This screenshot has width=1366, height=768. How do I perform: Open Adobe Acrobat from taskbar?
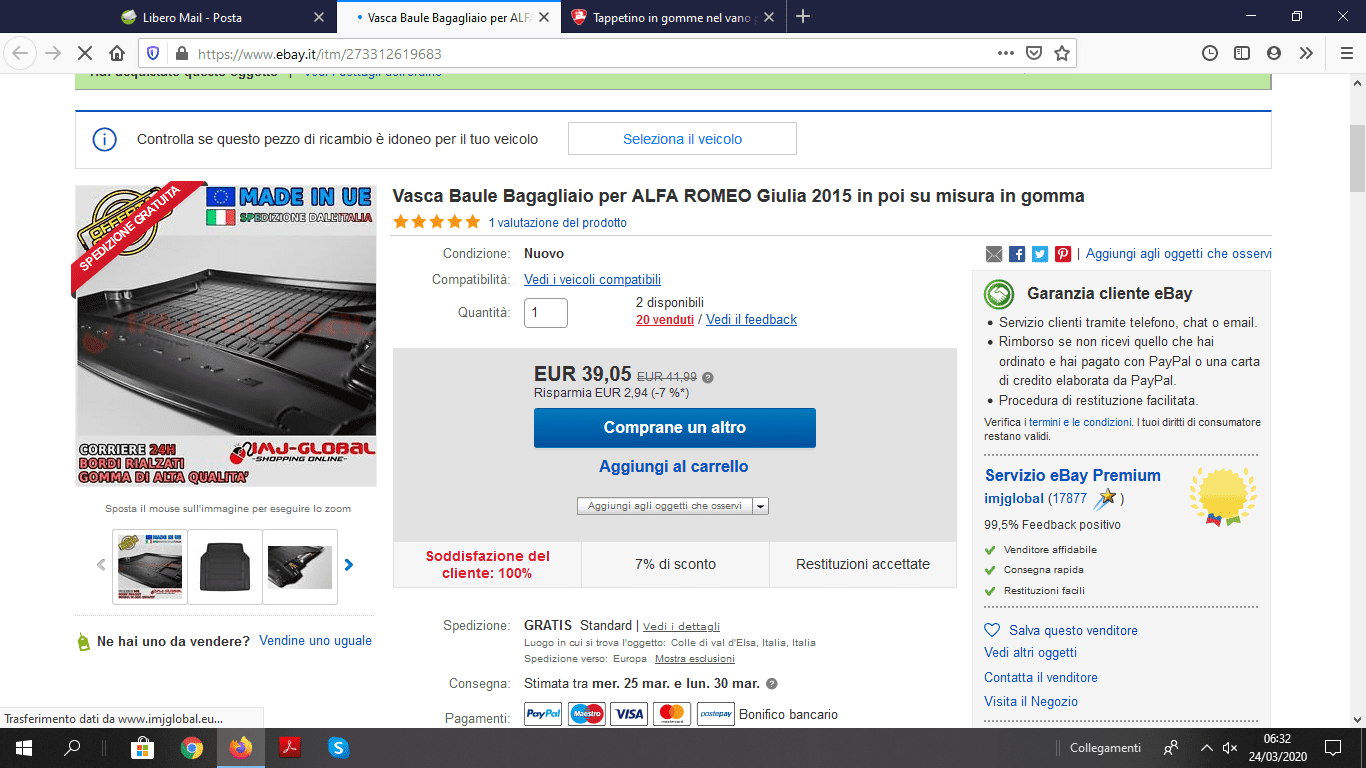[290, 747]
